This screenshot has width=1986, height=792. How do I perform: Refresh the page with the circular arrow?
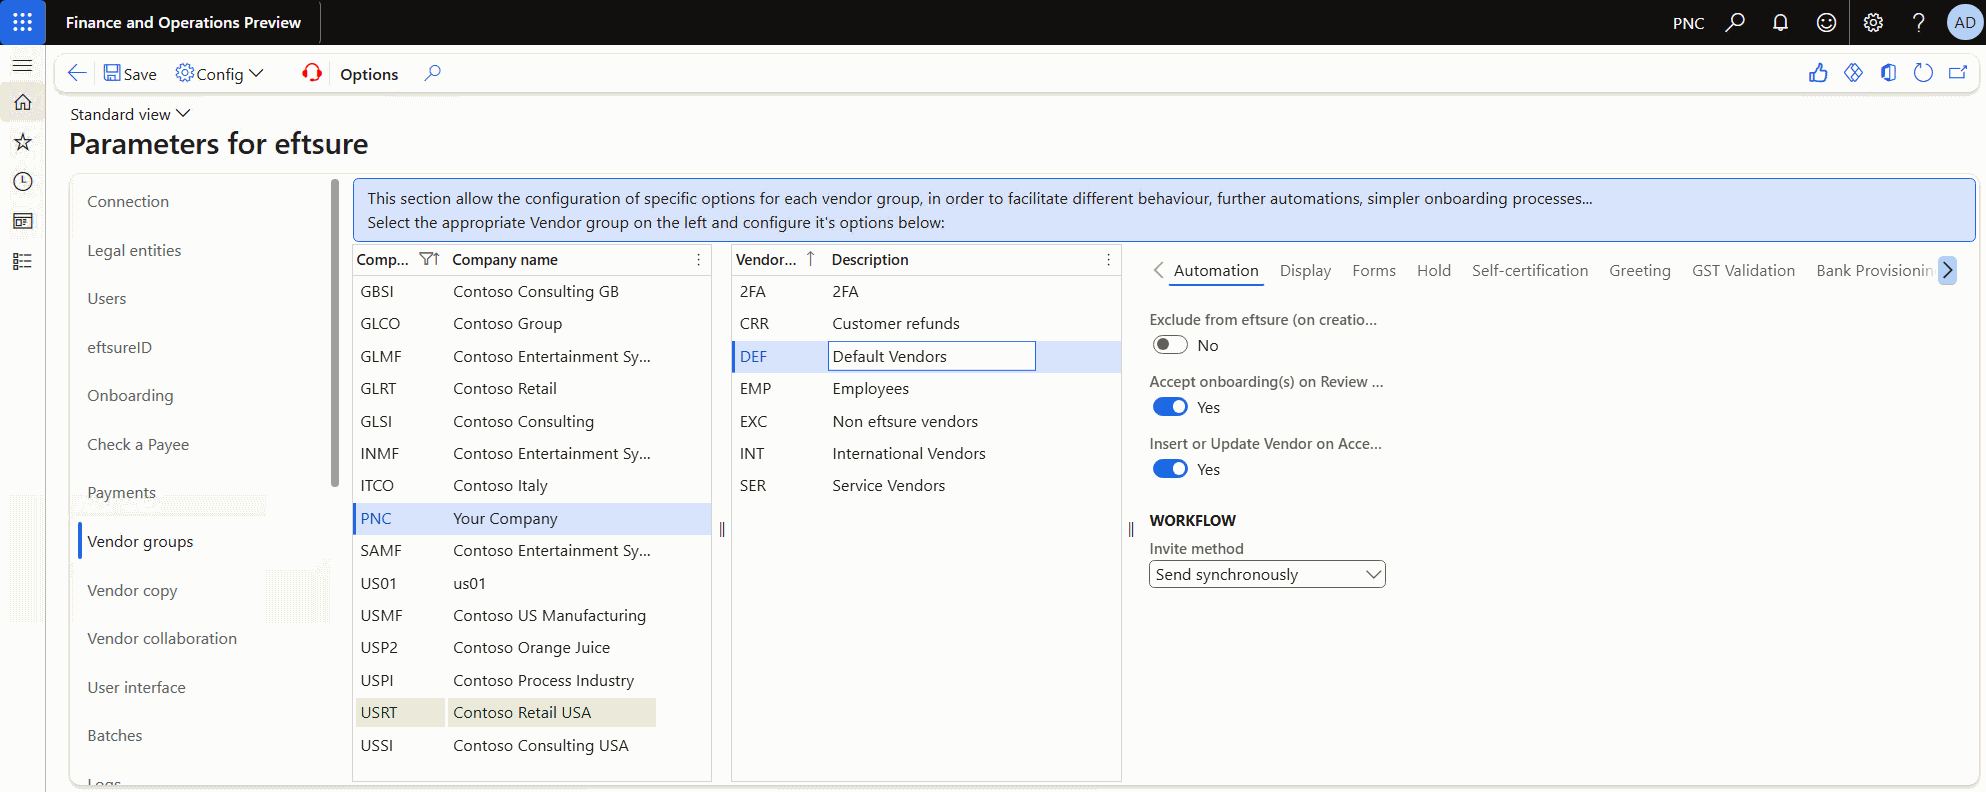[x=1923, y=73]
